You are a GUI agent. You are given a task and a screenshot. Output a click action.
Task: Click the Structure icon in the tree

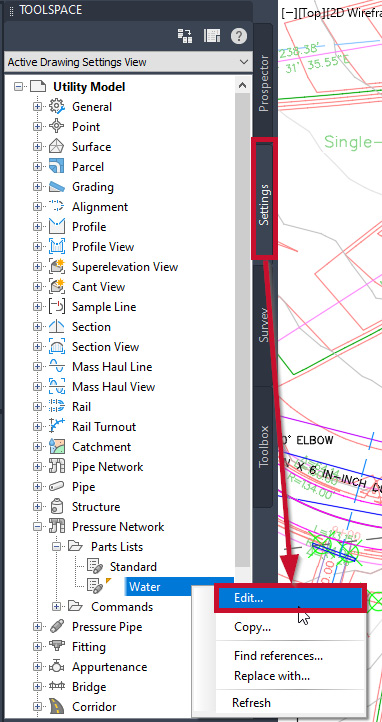[57, 507]
